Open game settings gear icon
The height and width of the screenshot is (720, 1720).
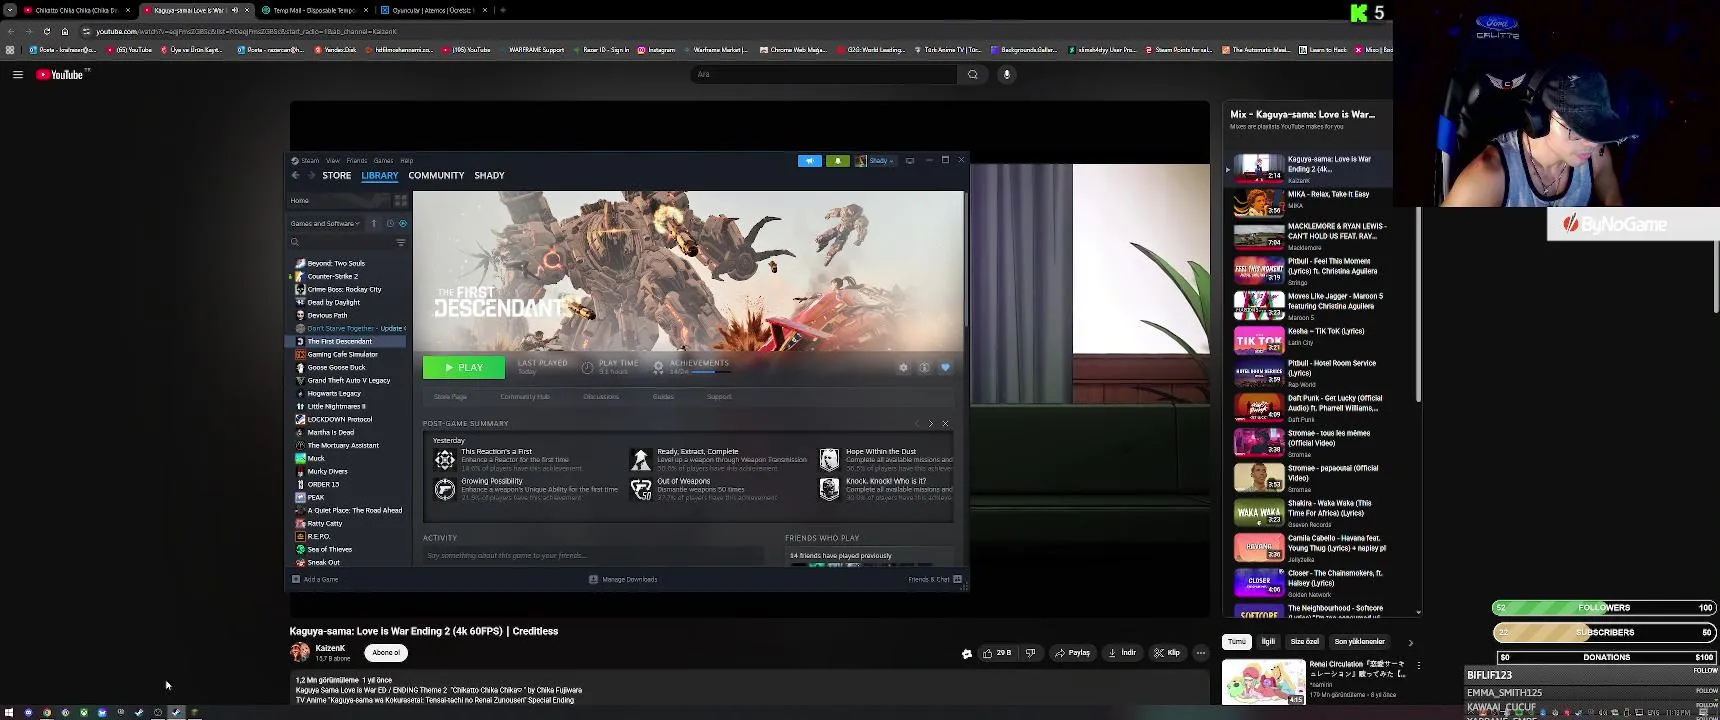(x=904, y=367)
